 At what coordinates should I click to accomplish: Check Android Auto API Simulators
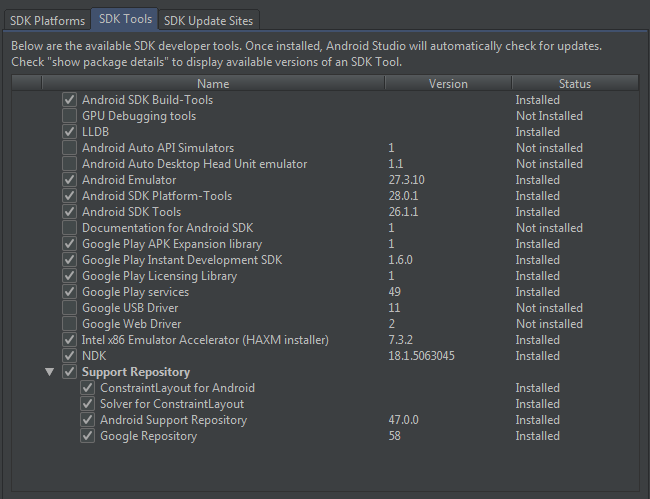[69, 148]
